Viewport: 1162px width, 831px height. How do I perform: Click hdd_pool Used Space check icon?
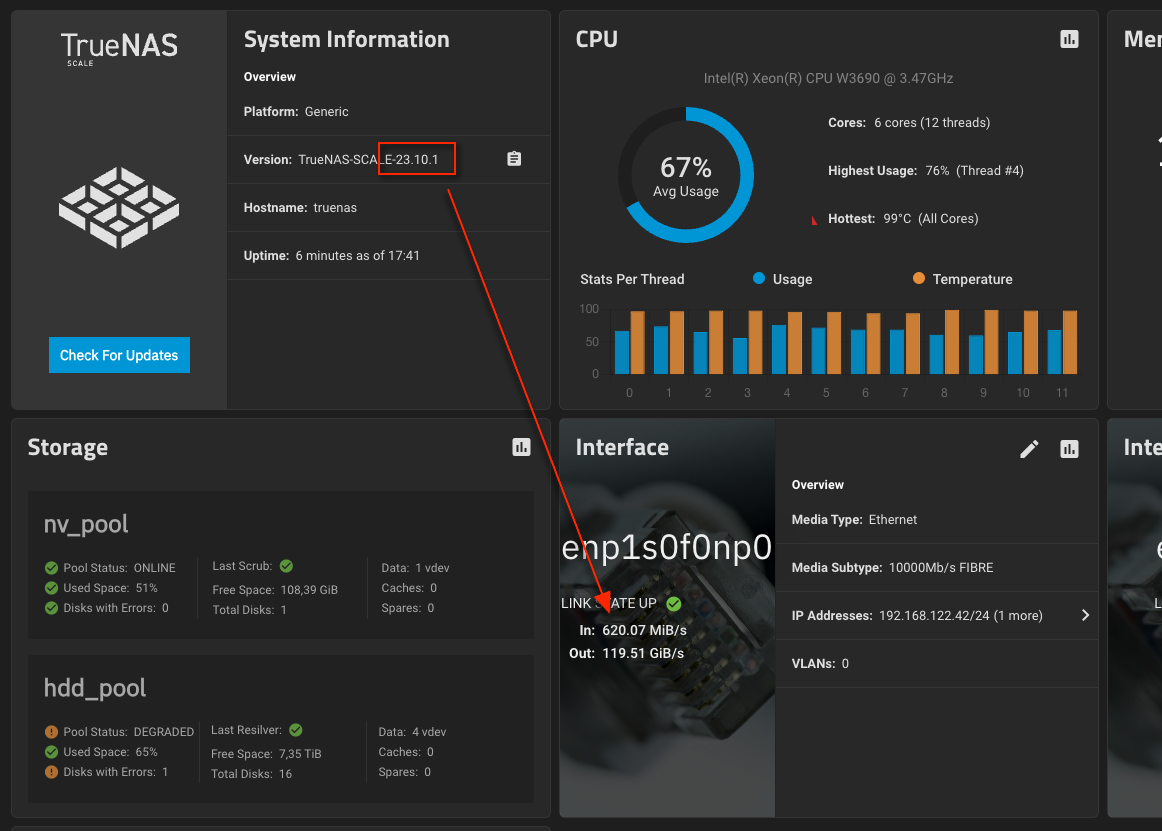pyautogui.click(x=51, y=752)
